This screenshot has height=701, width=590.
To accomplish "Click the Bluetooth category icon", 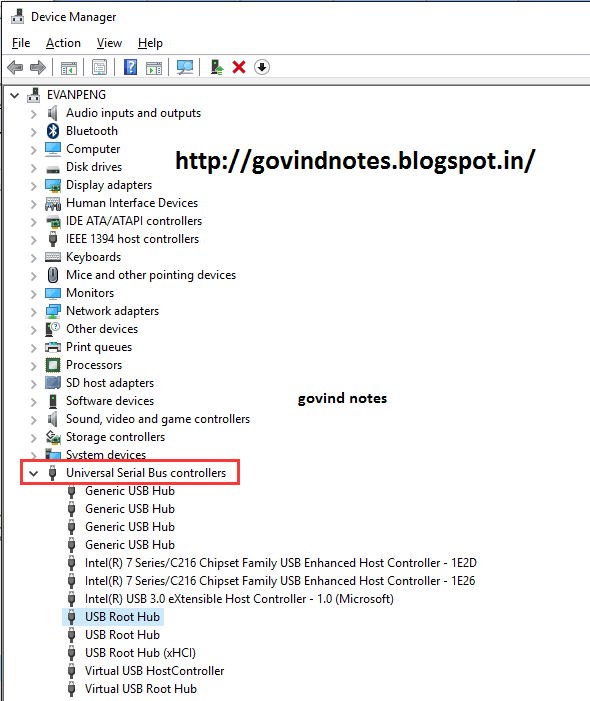I will coord(53,131).
